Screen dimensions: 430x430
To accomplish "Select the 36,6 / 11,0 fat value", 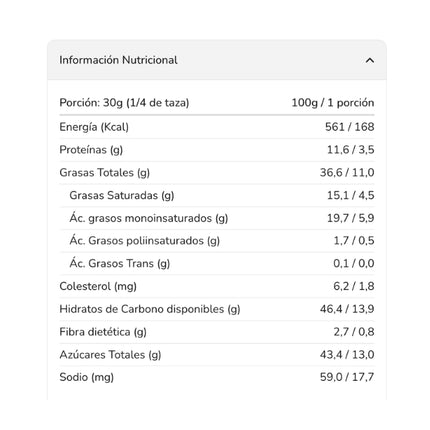I will [347, 173].
